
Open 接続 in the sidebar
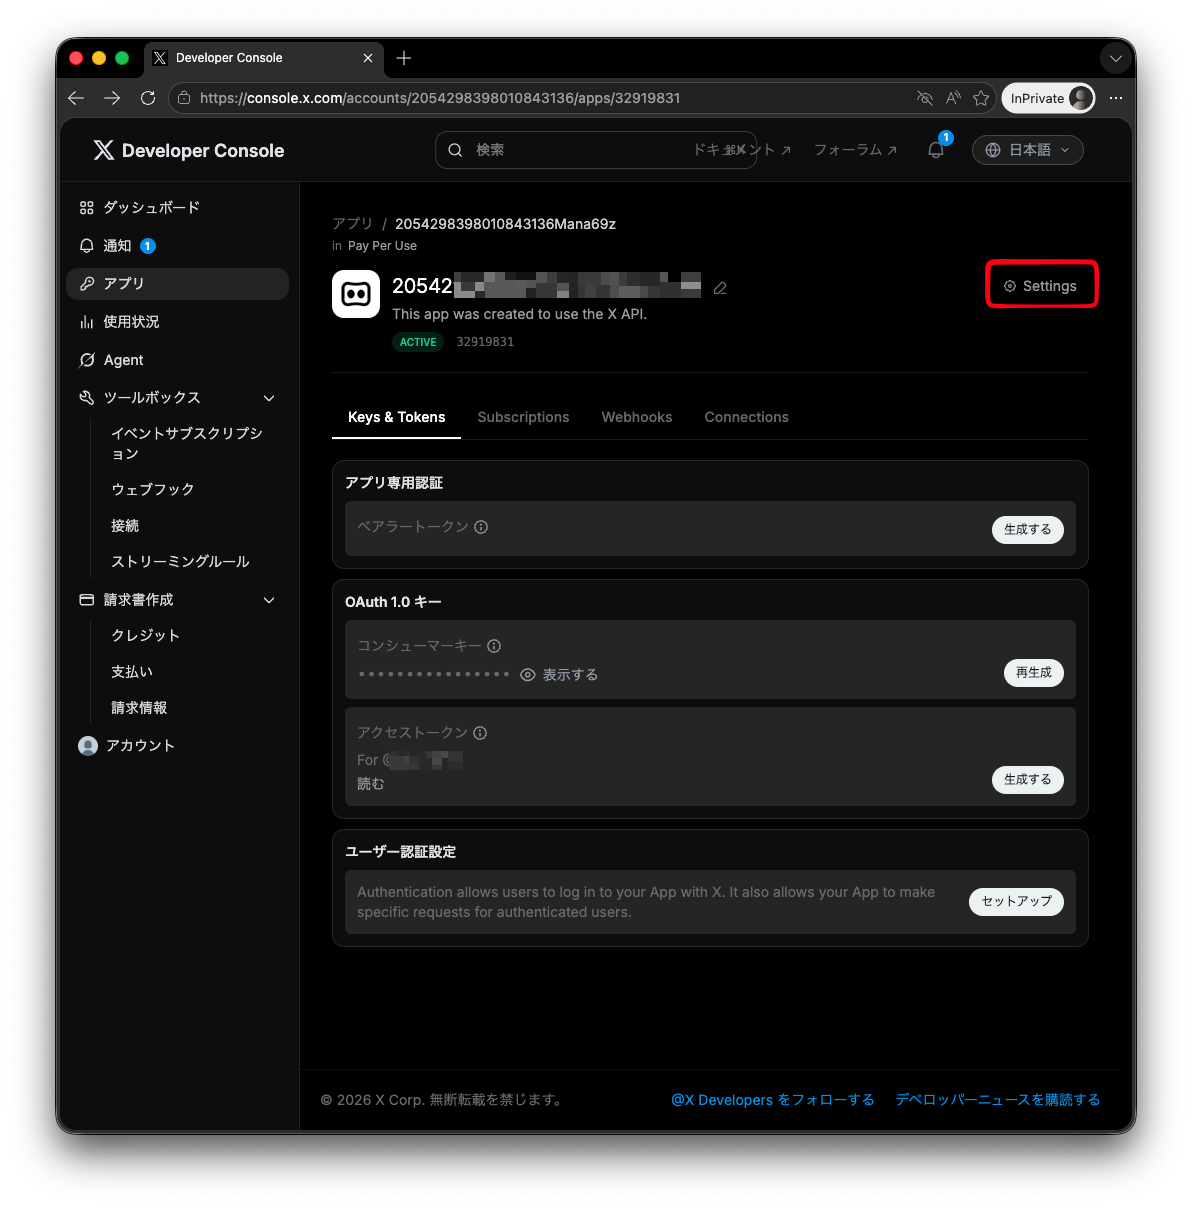point(125,526)
